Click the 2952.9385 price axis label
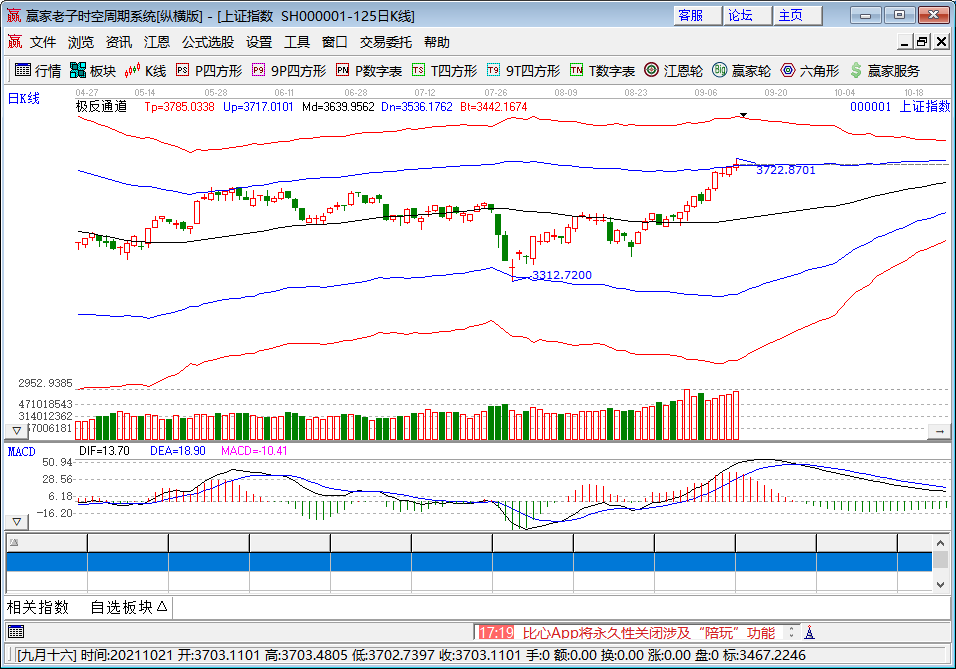 click(x=45, y=383)
